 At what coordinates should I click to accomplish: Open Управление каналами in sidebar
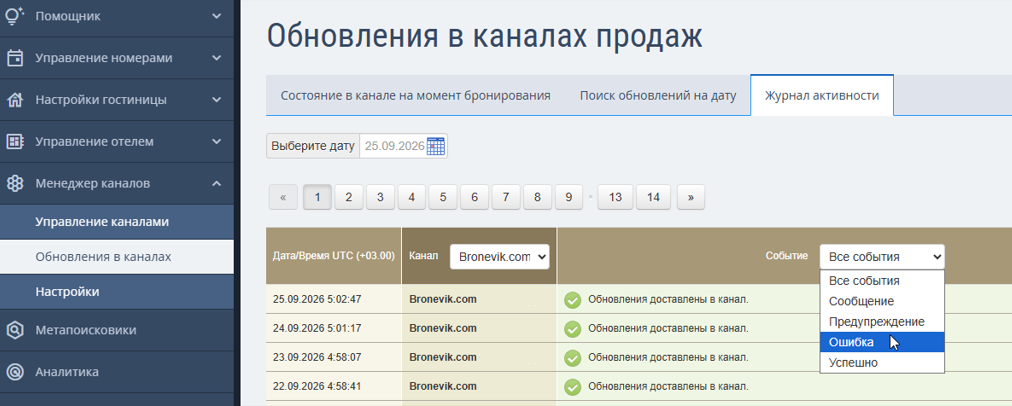tap(117, 222)
